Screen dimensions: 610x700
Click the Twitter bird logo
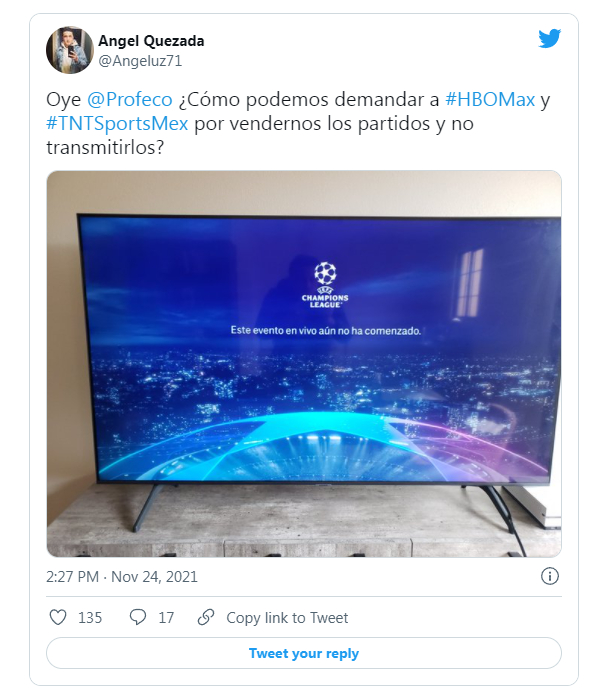[x=549, y=39]
